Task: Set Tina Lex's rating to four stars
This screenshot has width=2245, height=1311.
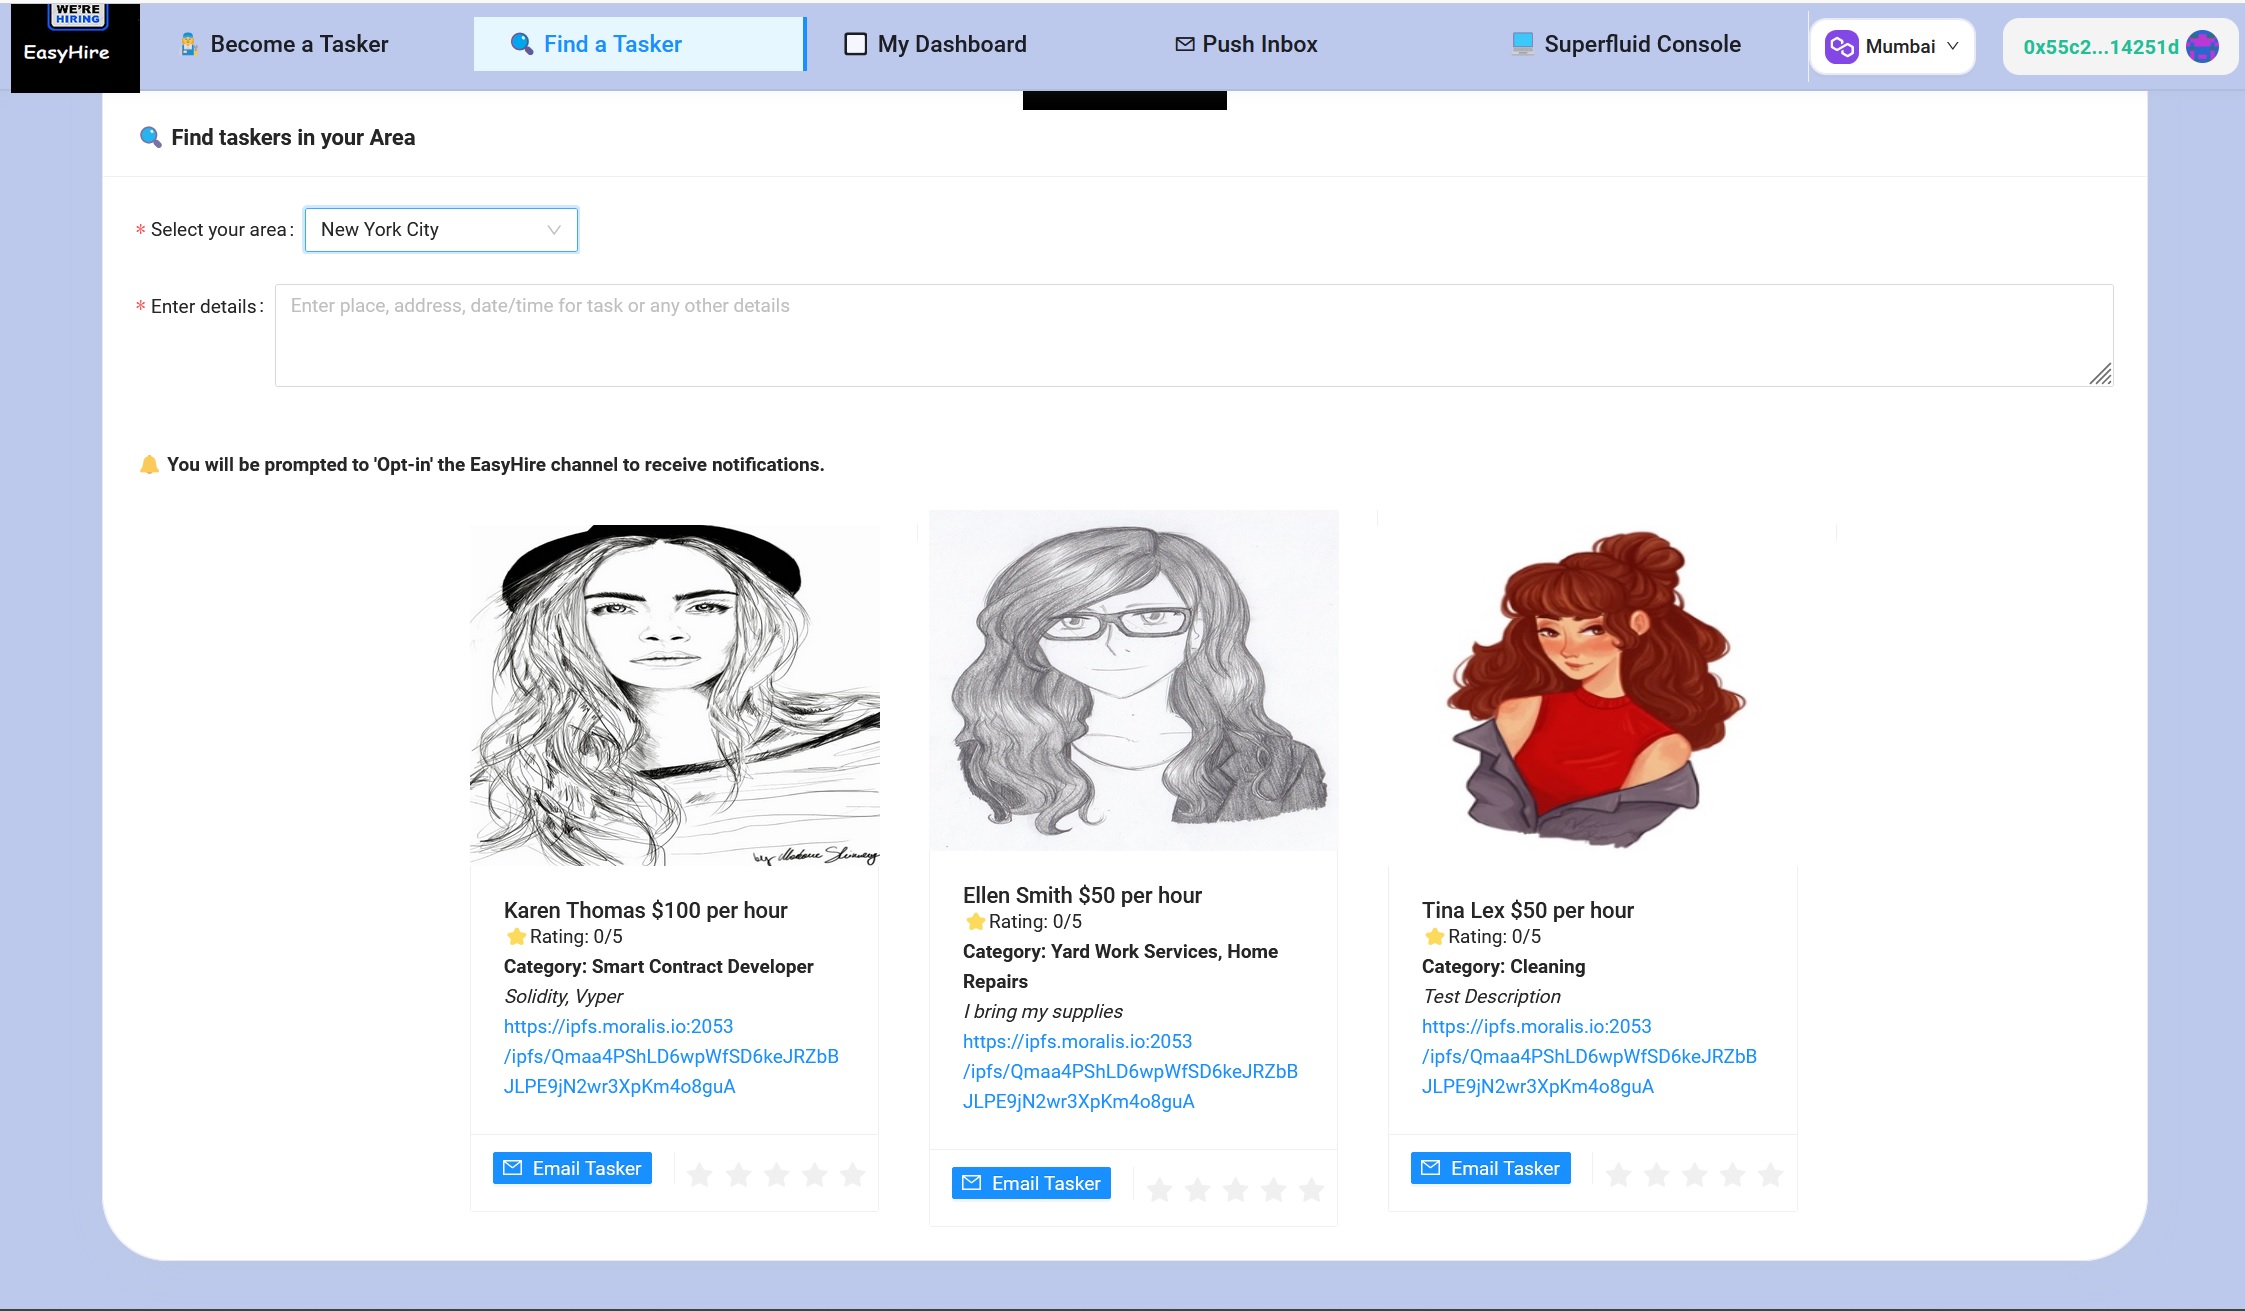Action: 1732,1174
